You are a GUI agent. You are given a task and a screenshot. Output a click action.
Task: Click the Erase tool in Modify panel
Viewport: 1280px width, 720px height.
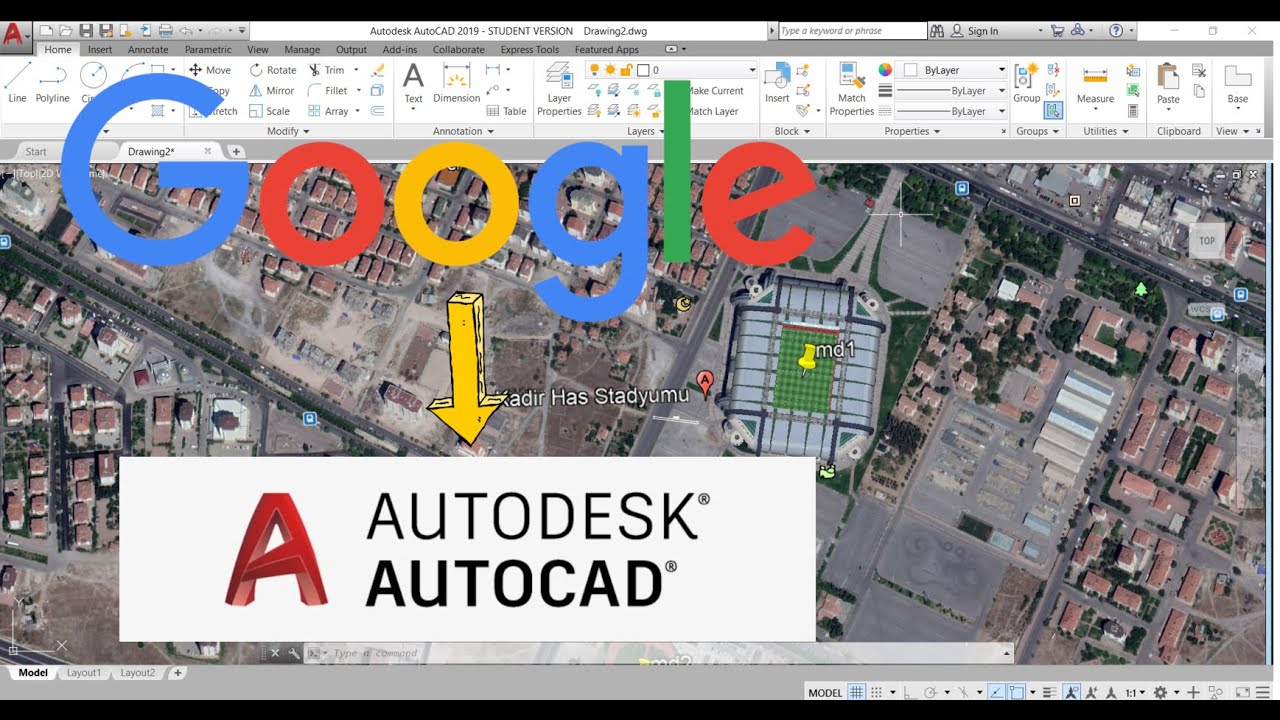377,70
